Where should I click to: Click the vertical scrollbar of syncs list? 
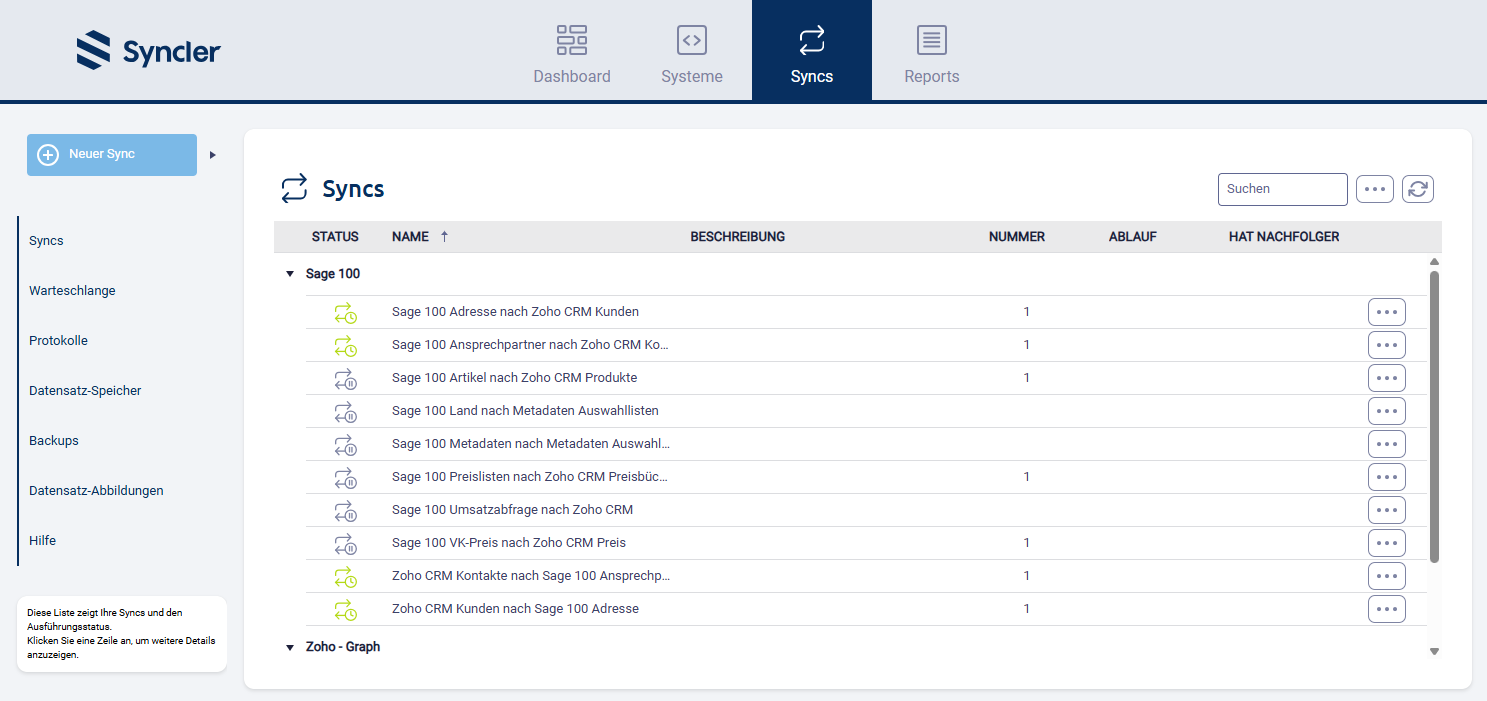click(1434, 415)
